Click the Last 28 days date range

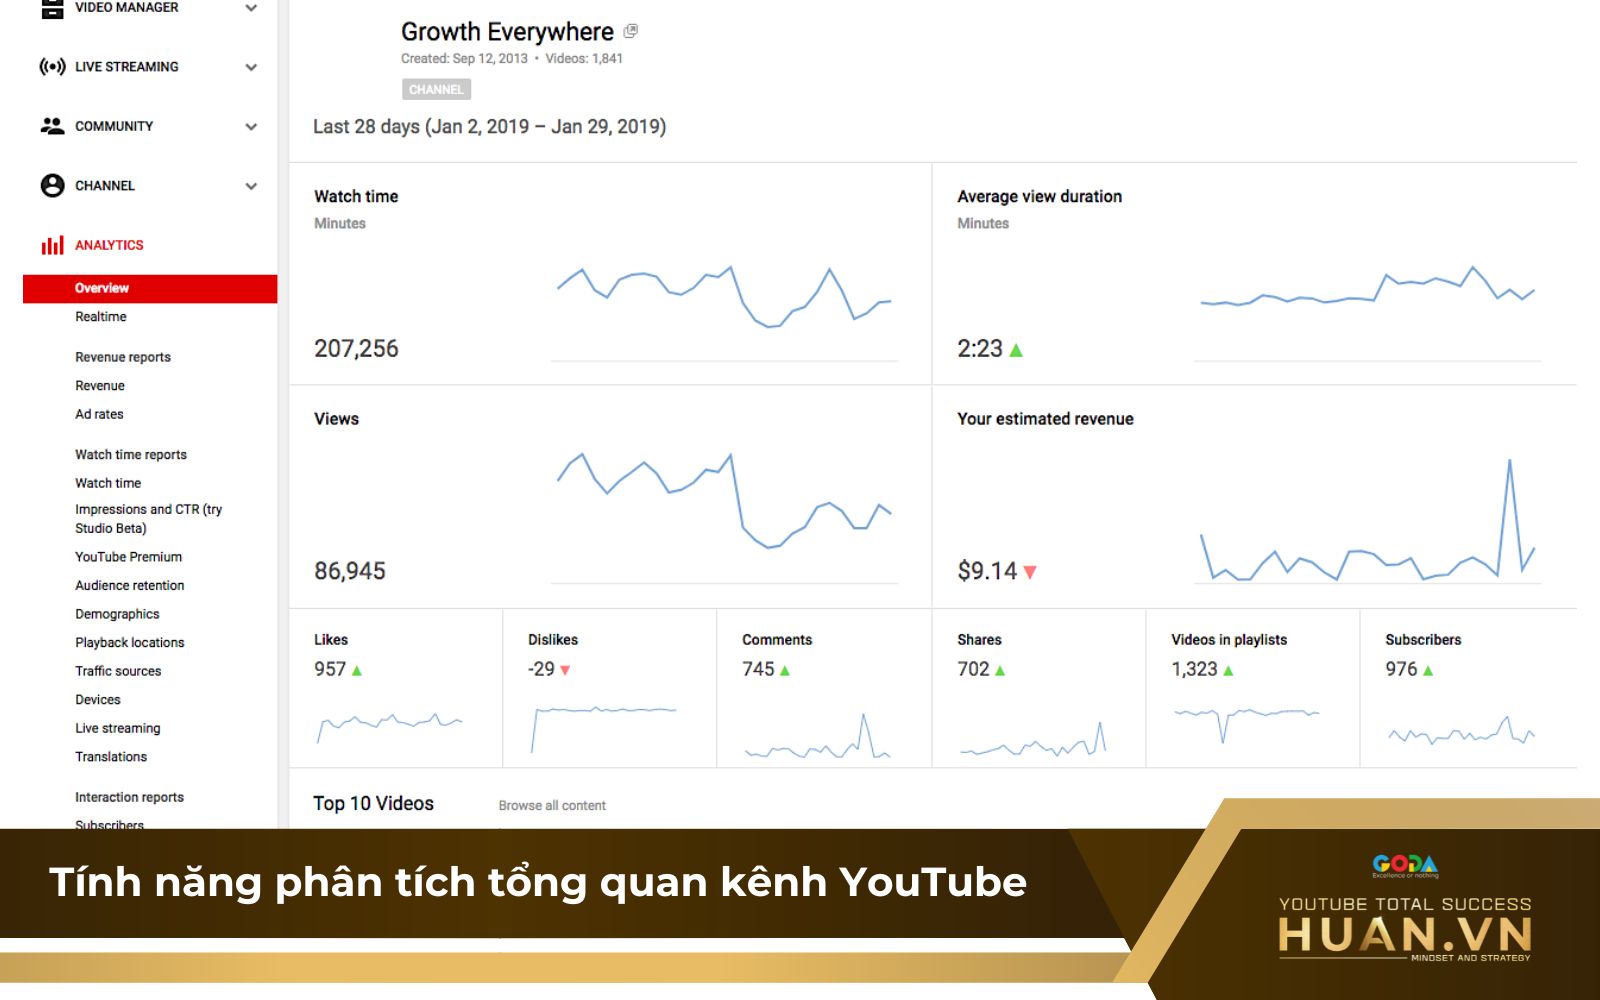489,127
